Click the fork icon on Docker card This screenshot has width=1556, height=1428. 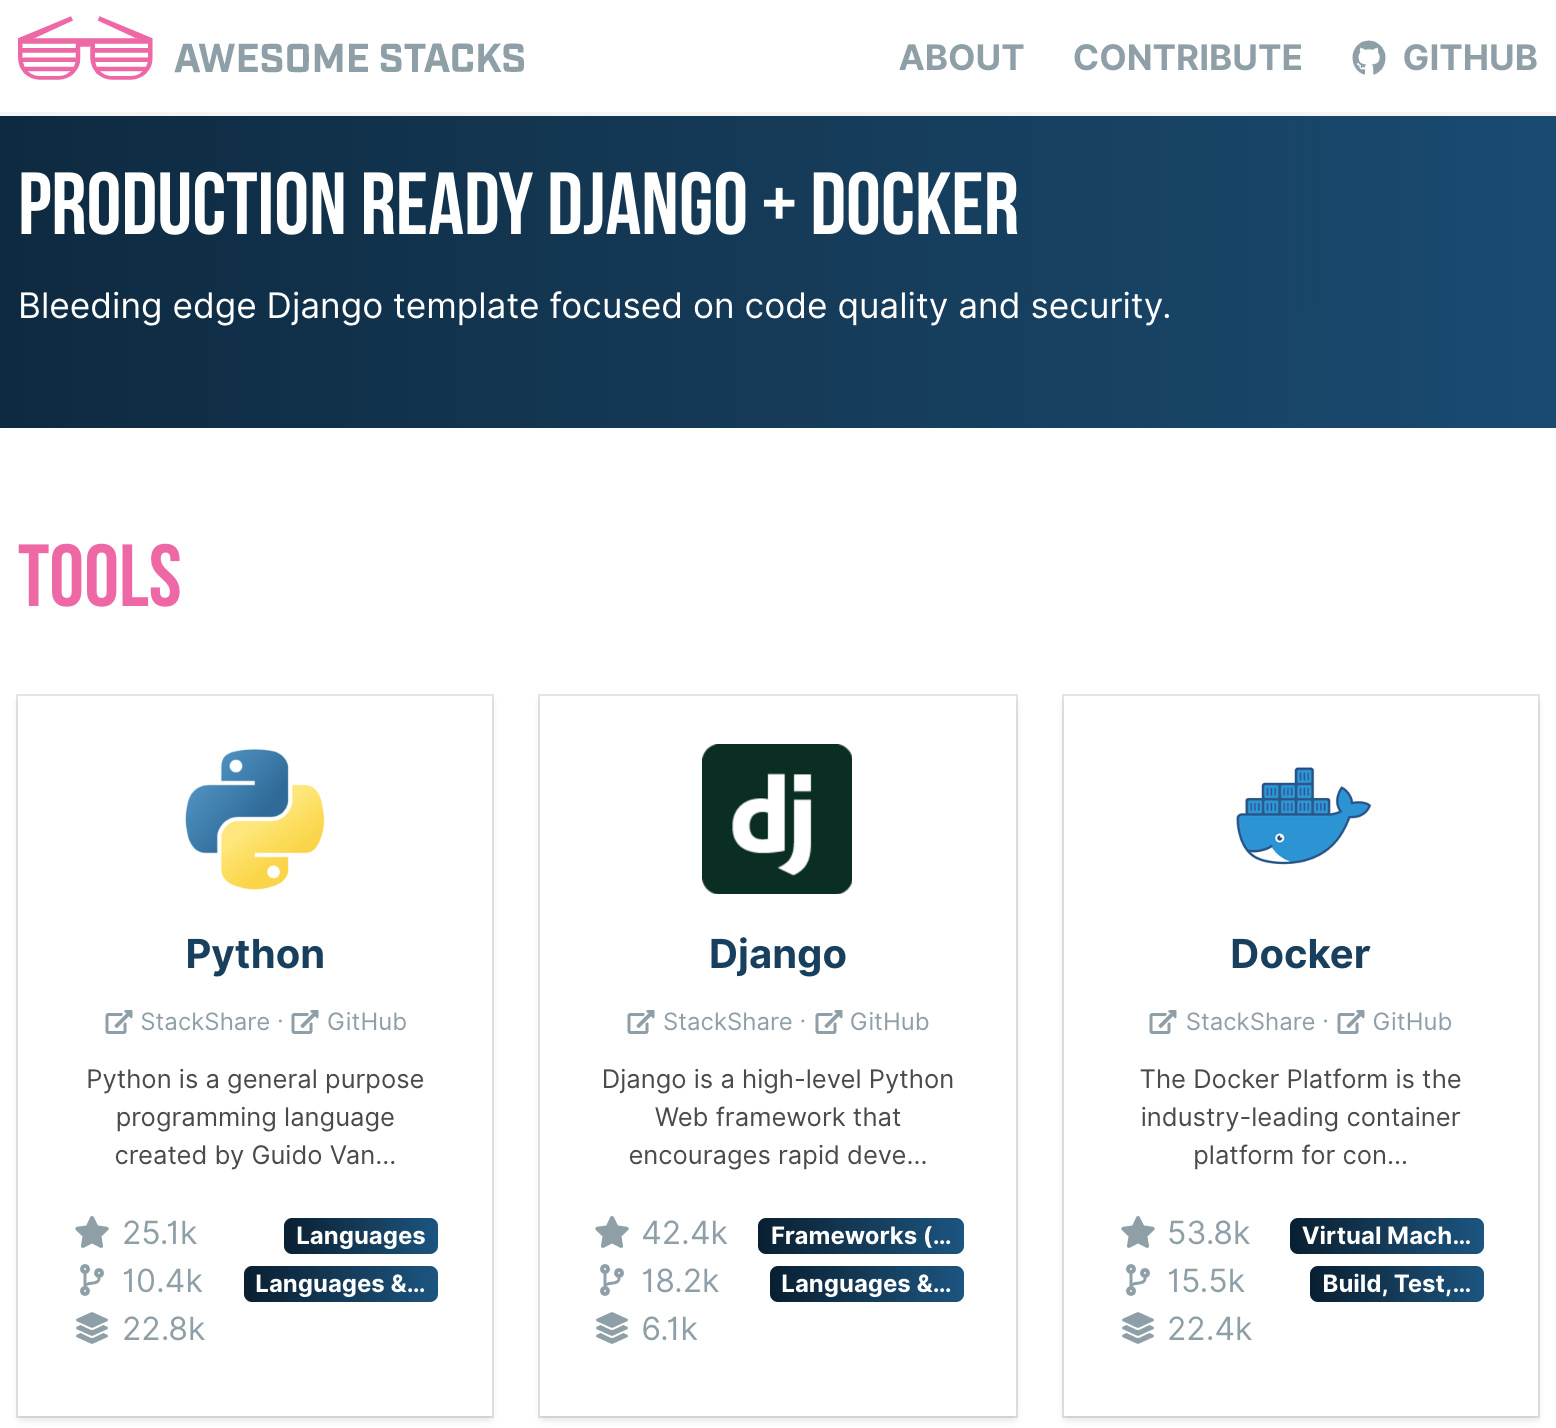(1138, 1280)
